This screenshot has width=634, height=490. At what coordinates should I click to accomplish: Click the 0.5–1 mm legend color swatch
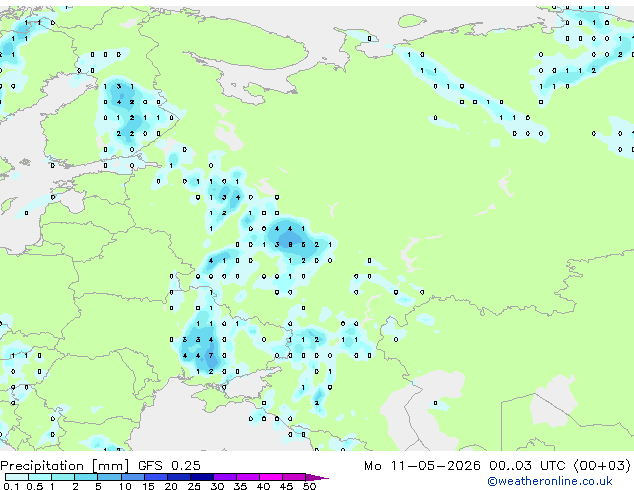click(x=40, y=477)
